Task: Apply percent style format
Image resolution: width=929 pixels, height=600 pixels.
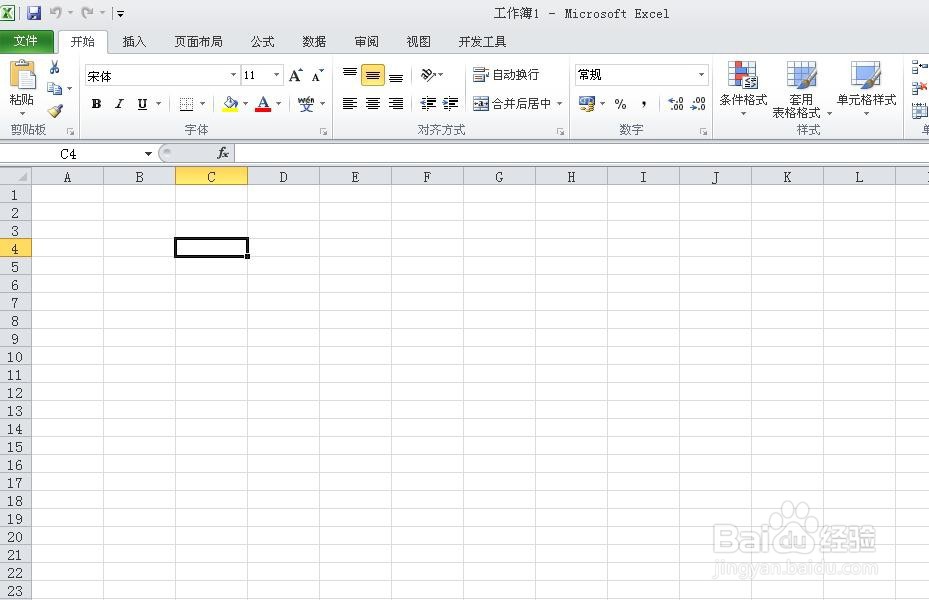Action: pos(620,104)
